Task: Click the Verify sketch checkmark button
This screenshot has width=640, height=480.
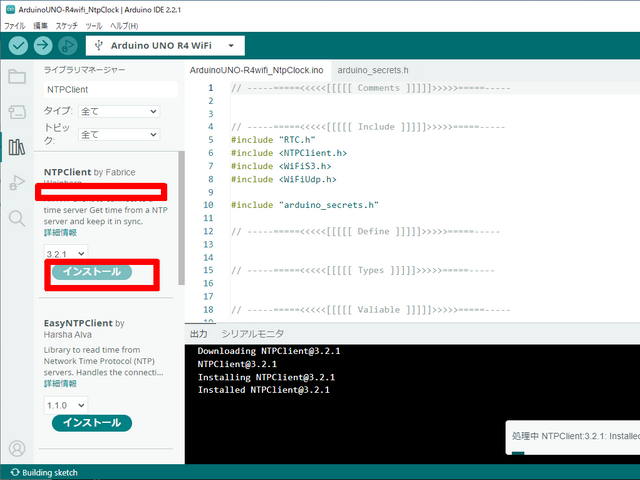Action: click(18, 45)
